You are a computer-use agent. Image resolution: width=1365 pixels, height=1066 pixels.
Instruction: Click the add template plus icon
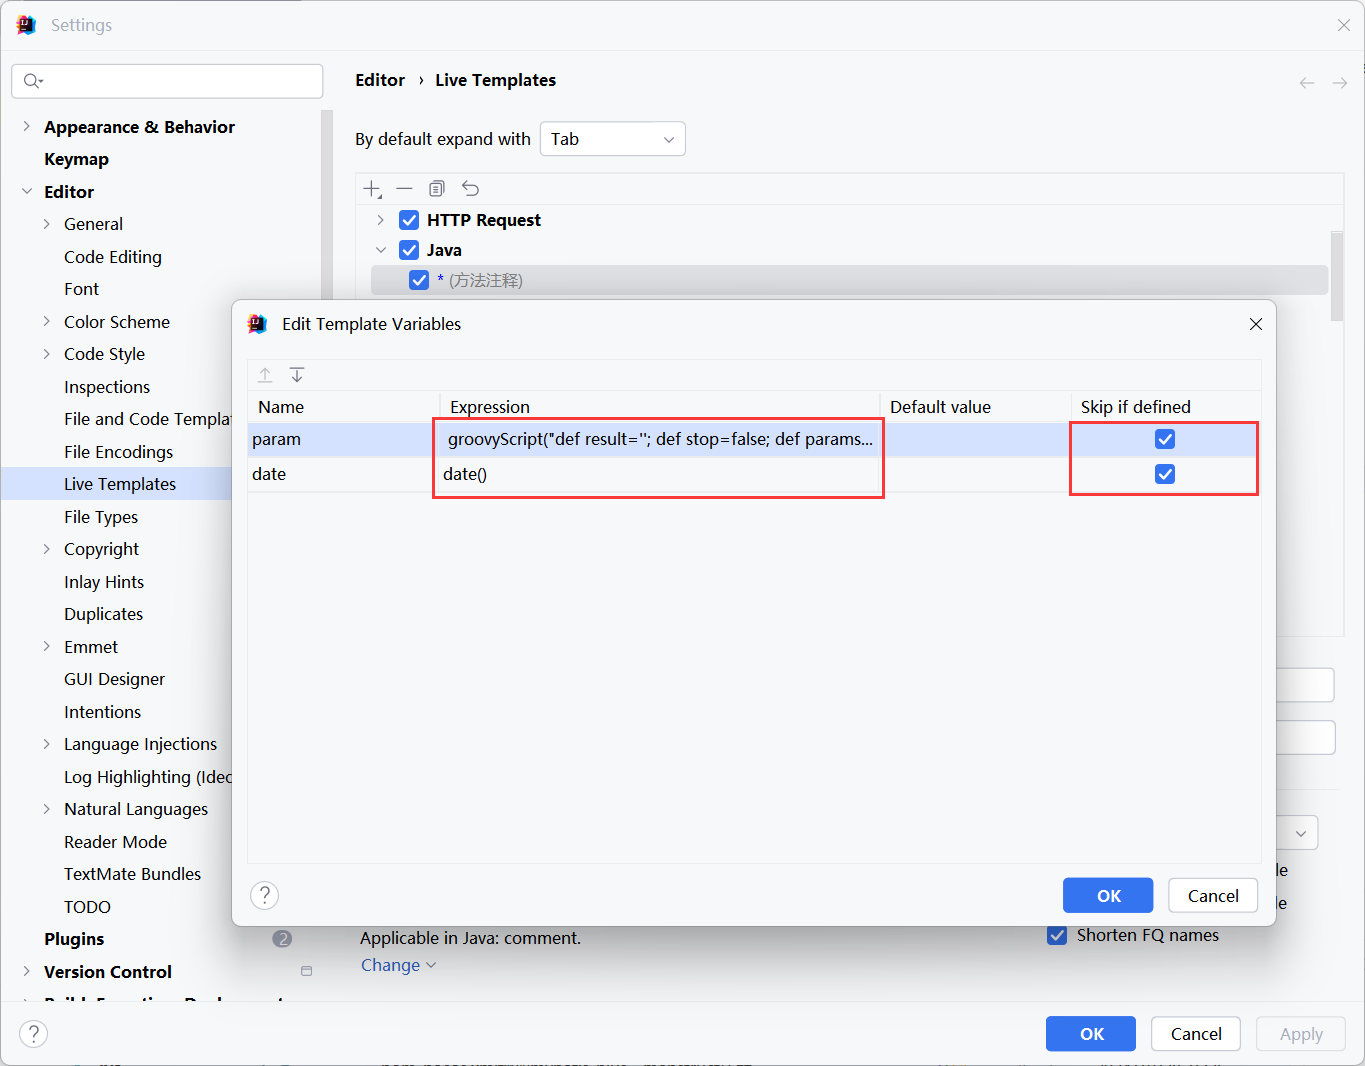click(372, 189)
